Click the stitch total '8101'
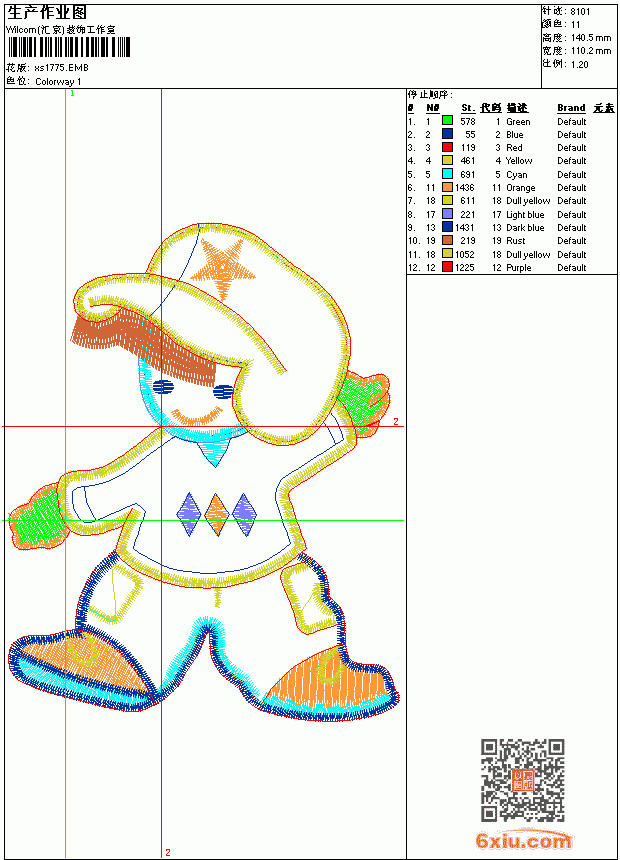The height and width of the screenshot is (860, 620). (x=580, y=12)
